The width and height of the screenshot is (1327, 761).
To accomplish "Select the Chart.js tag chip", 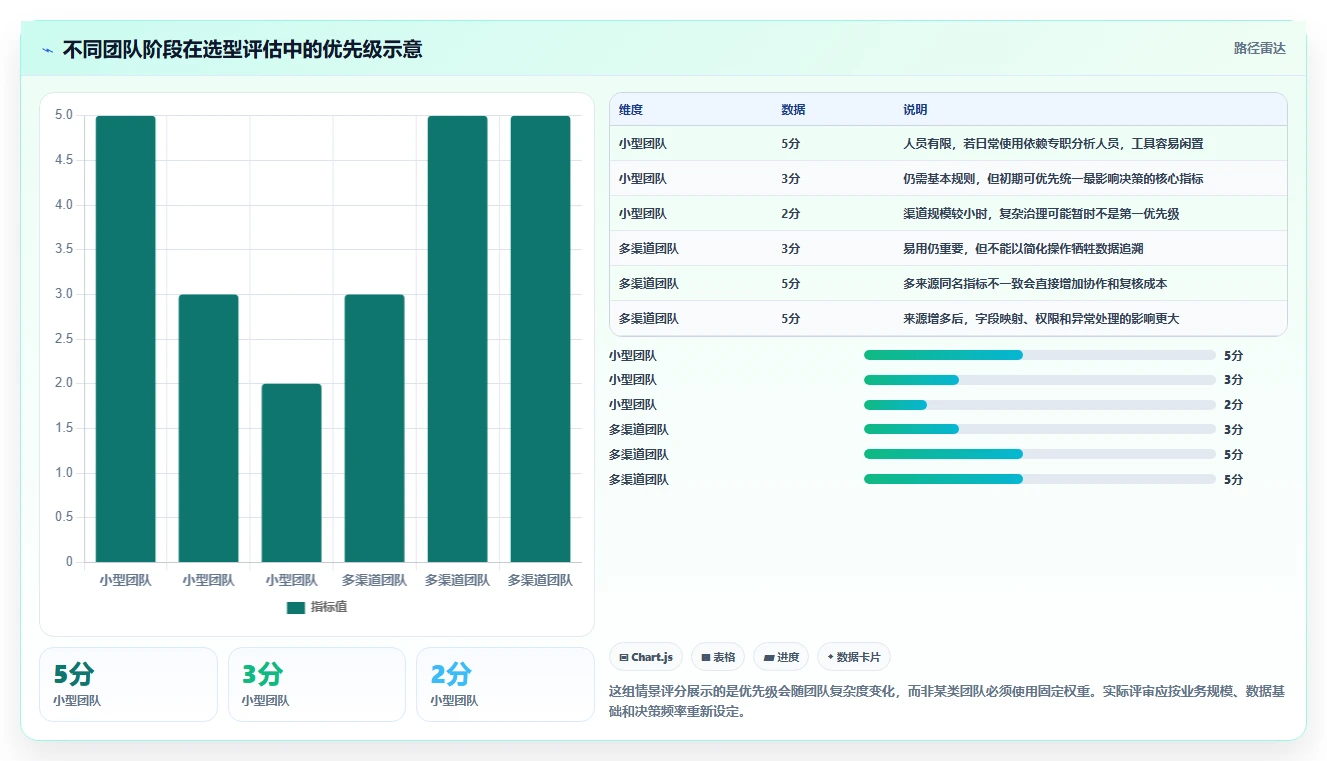I will coord(647,657).
